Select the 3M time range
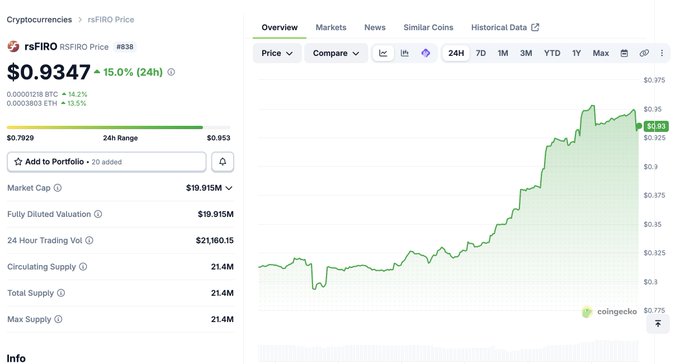The image size is (680, 364). (526, 53)
